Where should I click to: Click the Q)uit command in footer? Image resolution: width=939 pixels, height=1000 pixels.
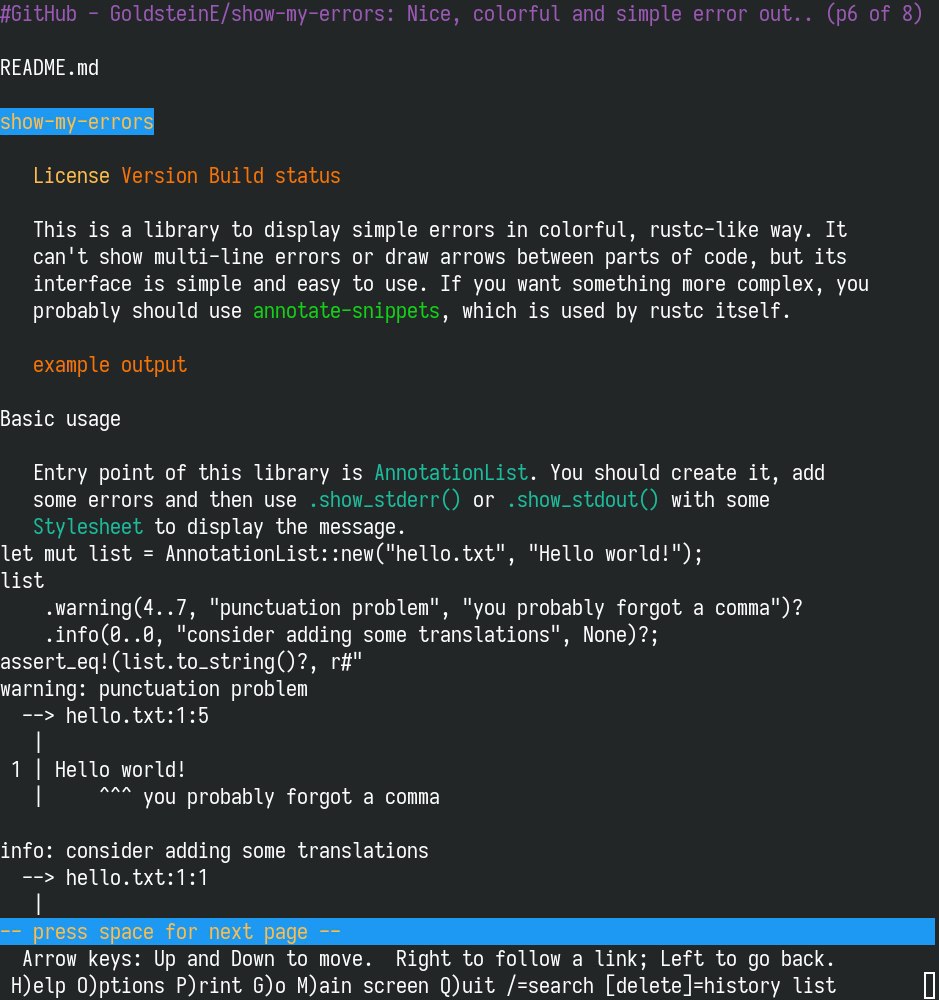pyautogui.click(x=467, y=986)
